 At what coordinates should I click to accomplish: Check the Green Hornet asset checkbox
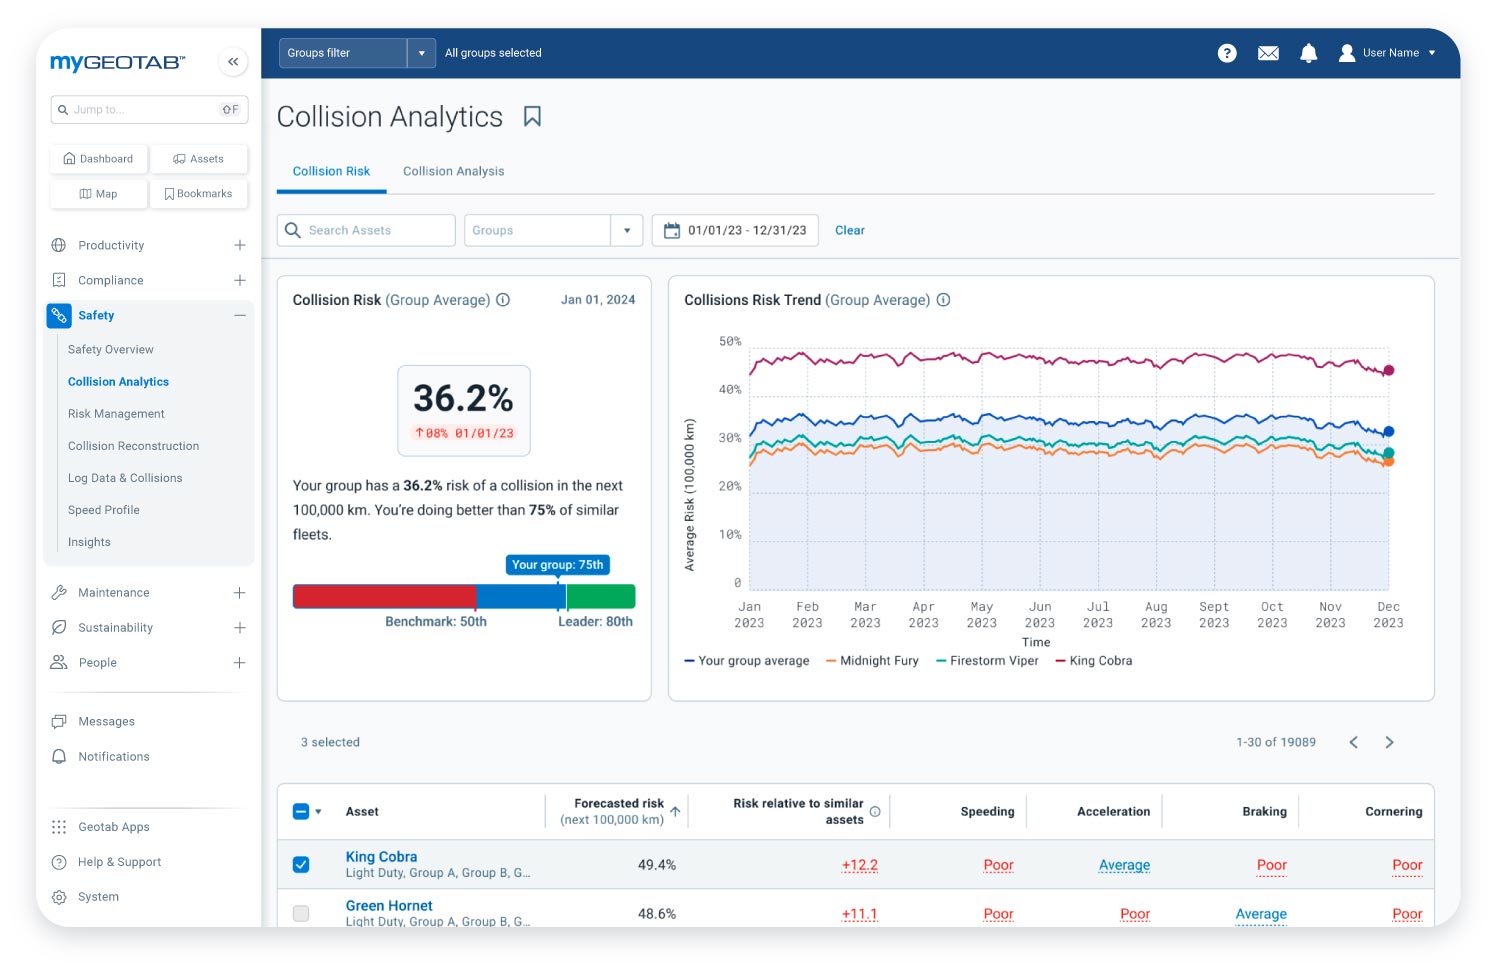301,913
